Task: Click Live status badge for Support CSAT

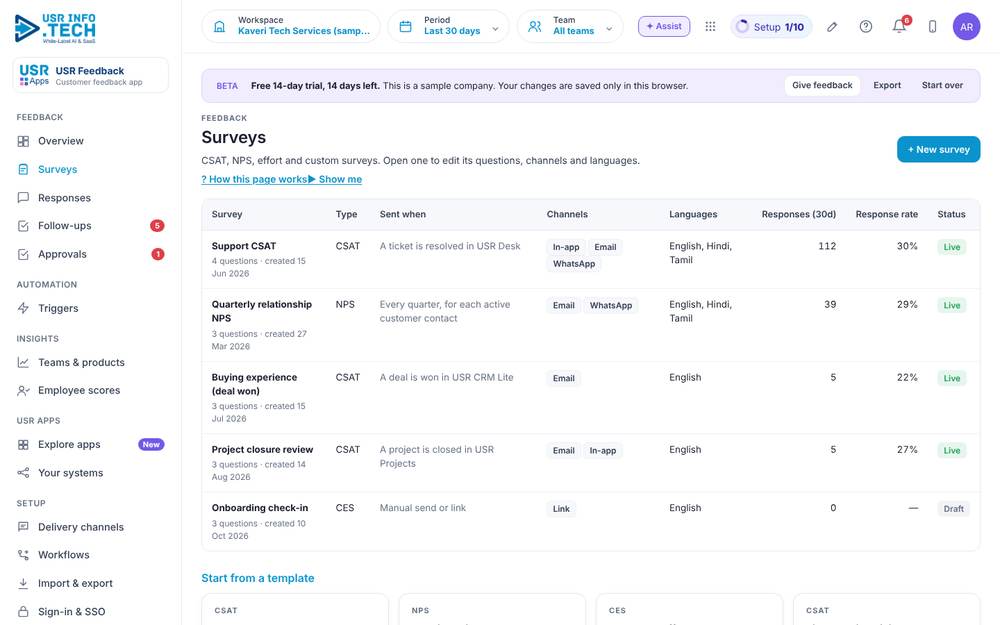Action: [952, 247]
